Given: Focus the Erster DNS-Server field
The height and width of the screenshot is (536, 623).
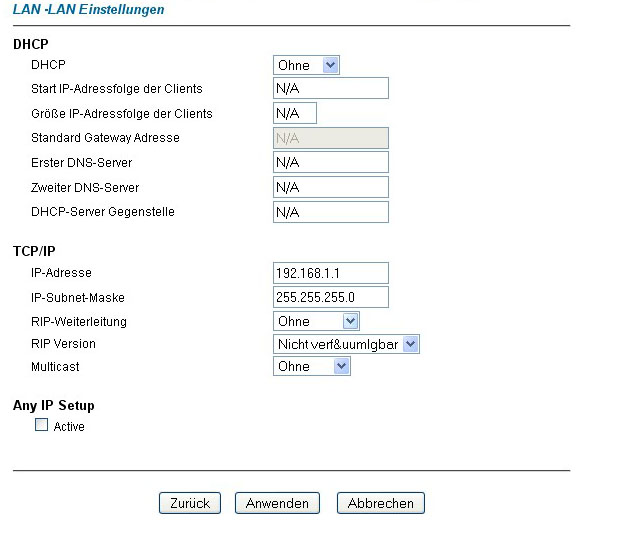Looking at the screenshot, I should click(x=330, y=162).
